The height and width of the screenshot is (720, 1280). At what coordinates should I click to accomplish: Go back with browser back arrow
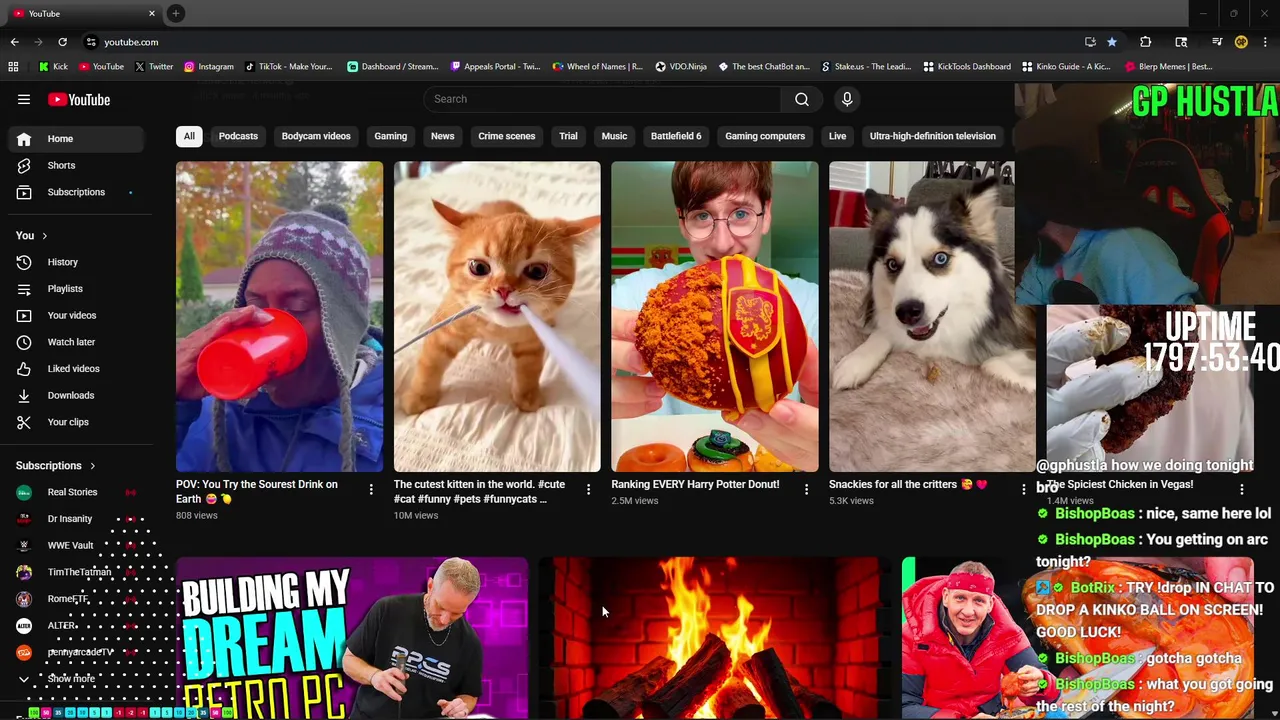click(x=14, y=42)
